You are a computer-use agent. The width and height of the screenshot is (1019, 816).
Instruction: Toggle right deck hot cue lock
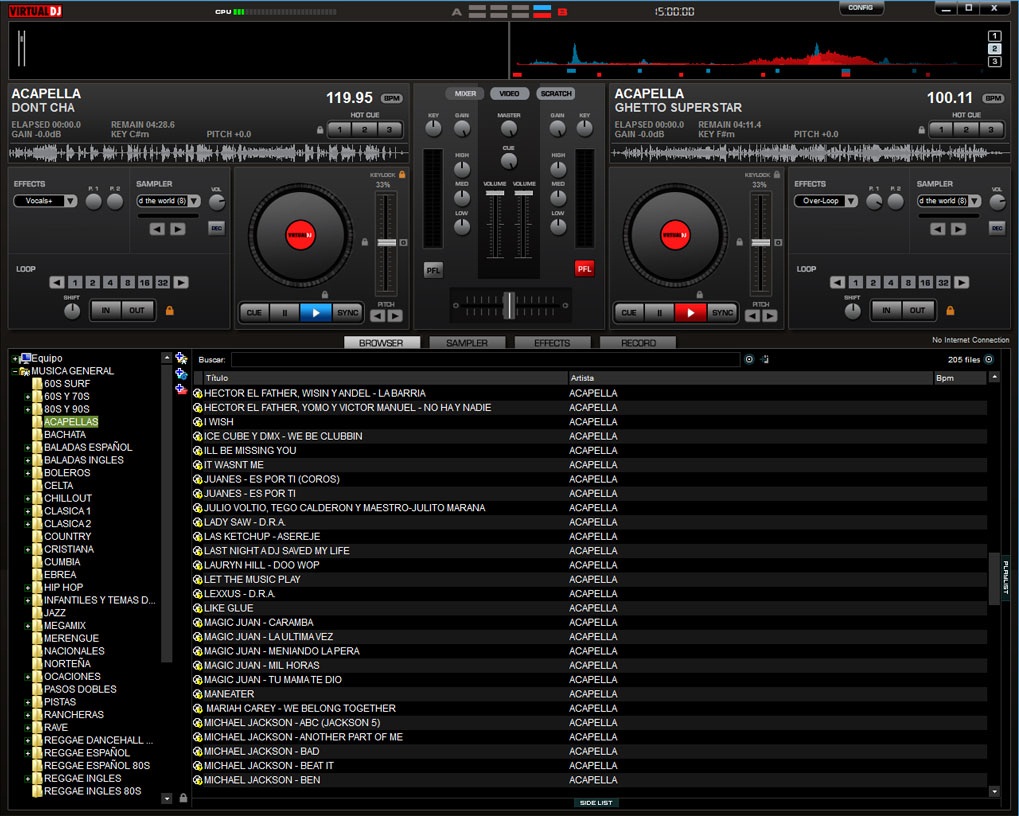922,130
